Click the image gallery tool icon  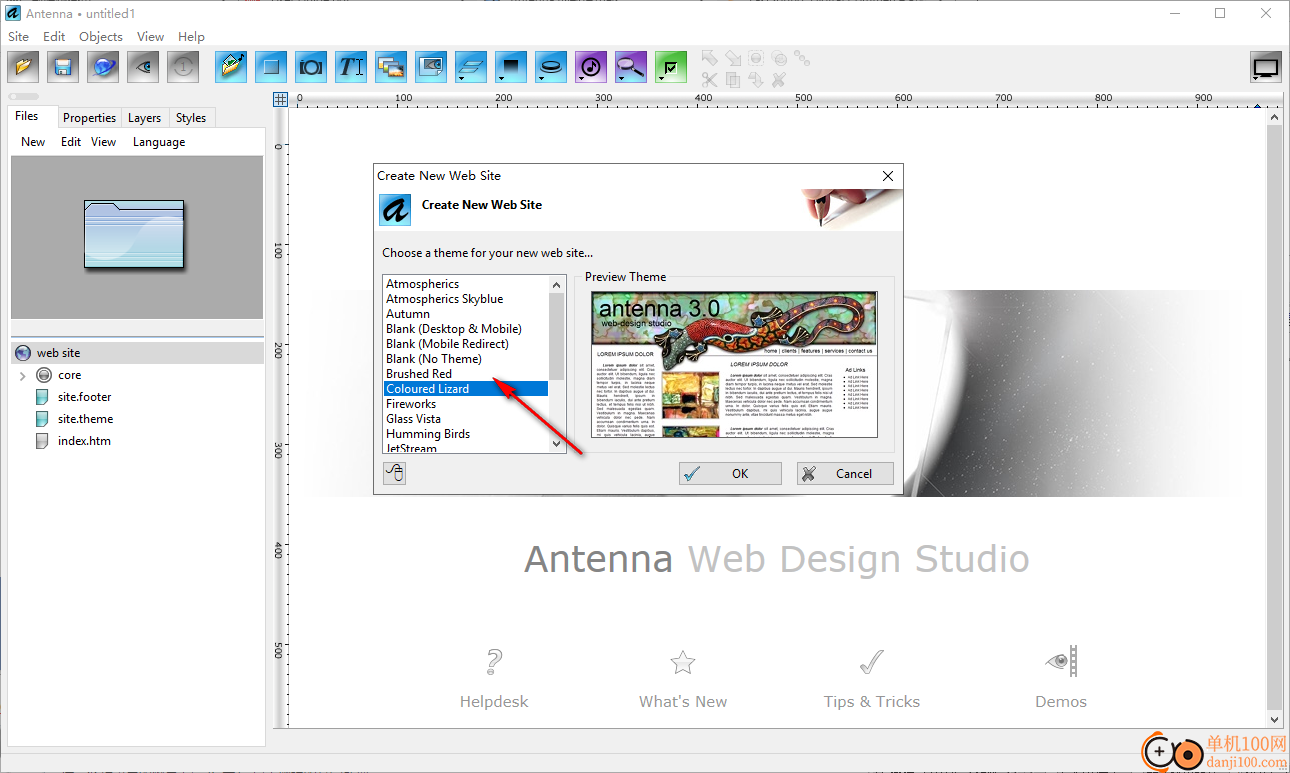pyautogui.click(x=391, y=67)
